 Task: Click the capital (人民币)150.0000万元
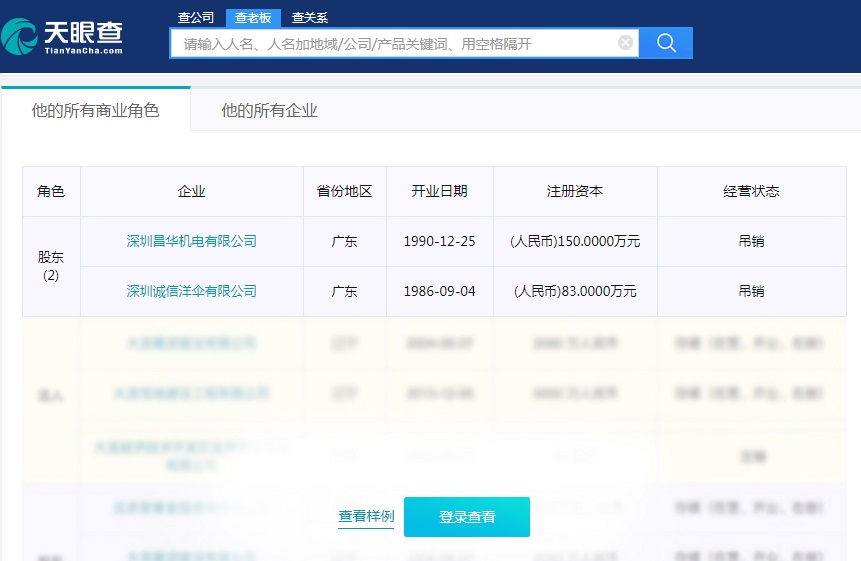[575, 241]
